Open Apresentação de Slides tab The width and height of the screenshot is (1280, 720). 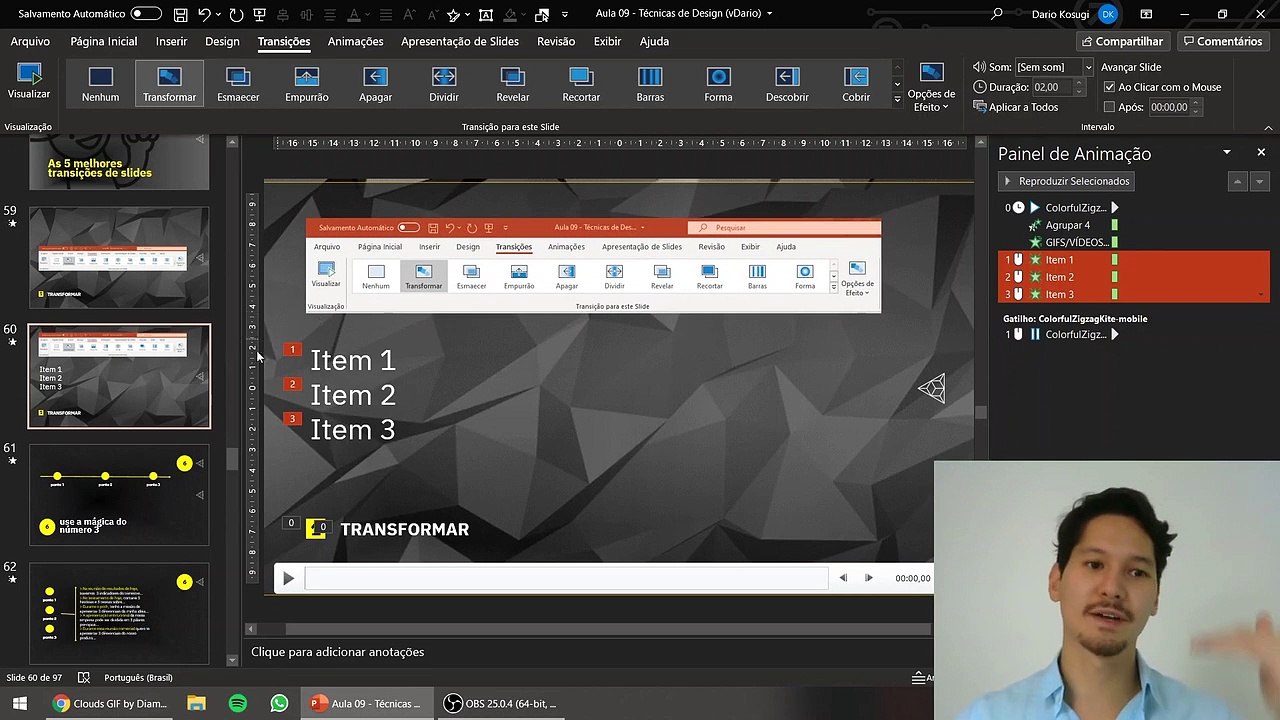pyautogui.click(x=460, y=41)
